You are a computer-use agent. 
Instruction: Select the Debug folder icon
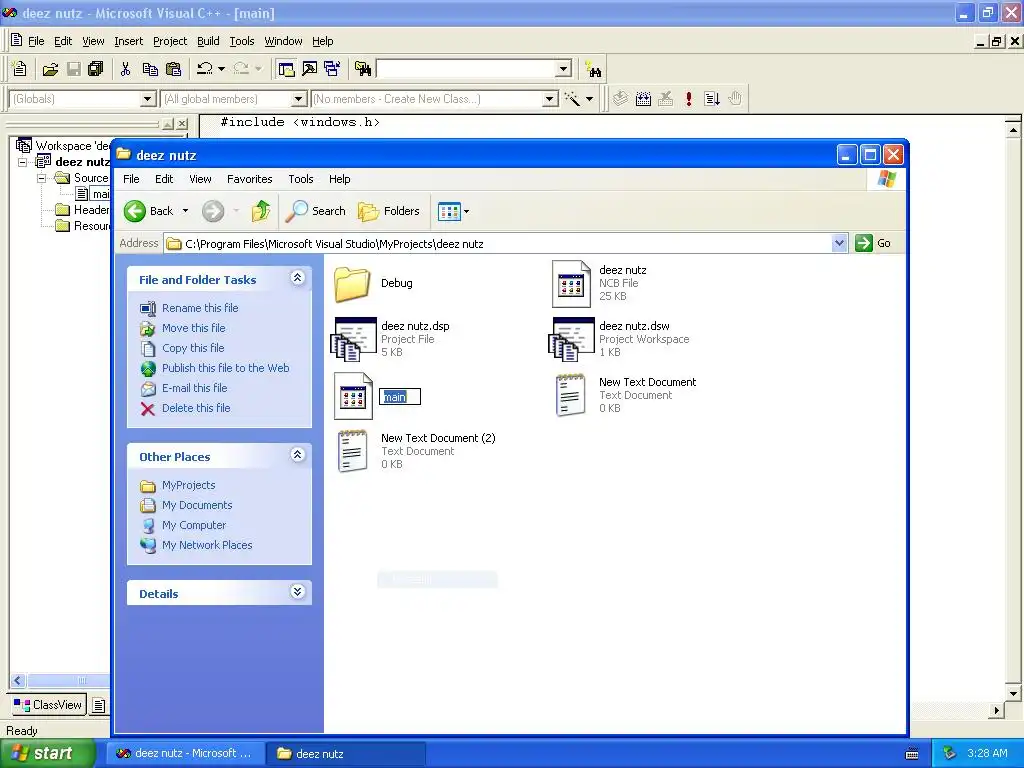click(353, 284)
